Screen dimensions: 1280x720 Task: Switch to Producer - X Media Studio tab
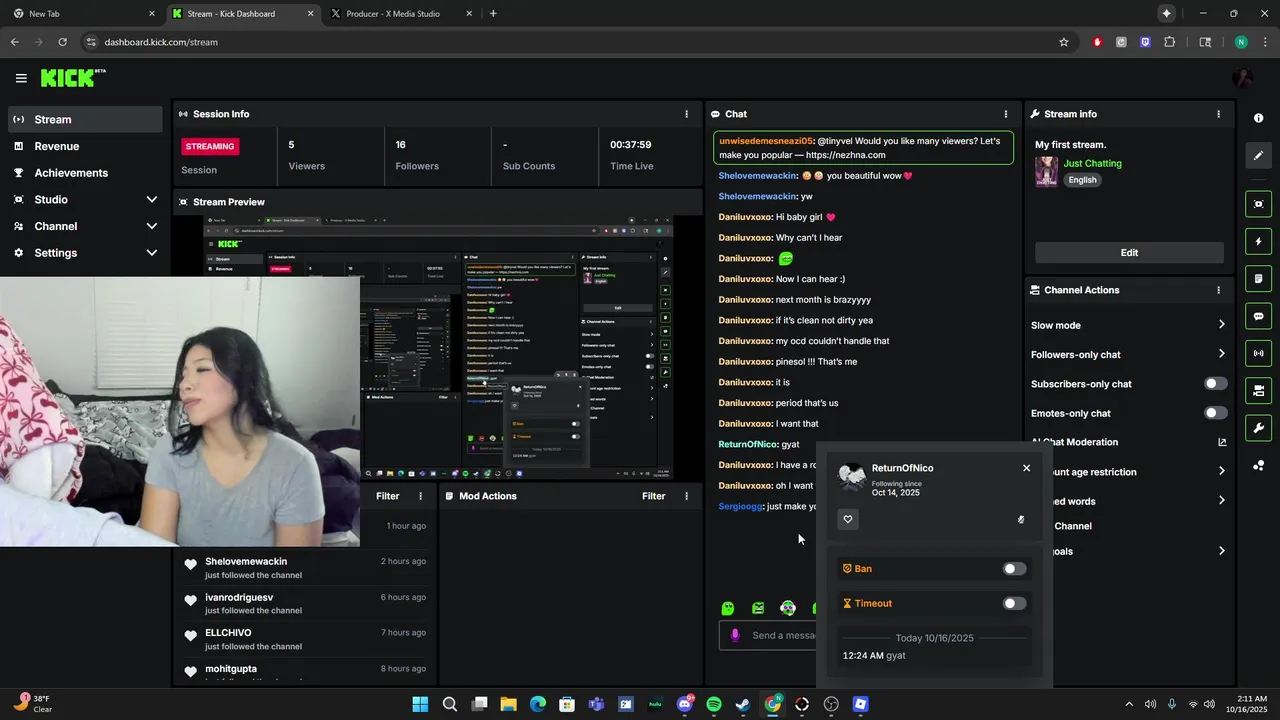(400, 14)
